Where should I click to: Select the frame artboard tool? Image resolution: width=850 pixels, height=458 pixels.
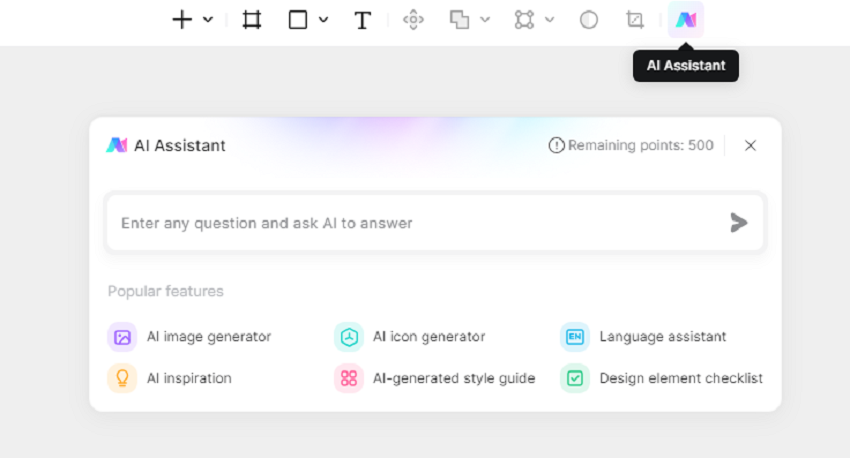[x=252, y=20]
